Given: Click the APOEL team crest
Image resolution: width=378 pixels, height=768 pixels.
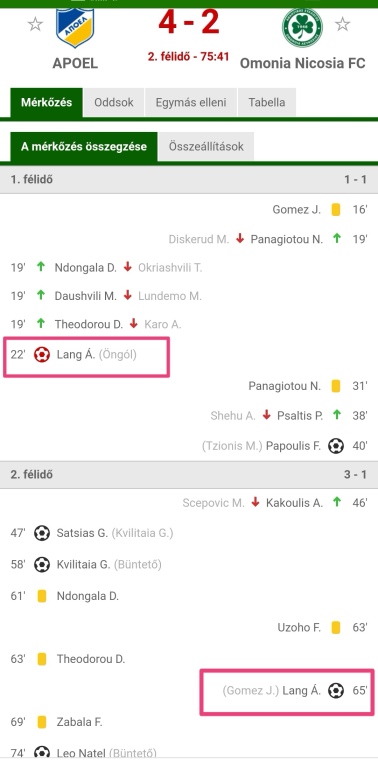Looking at the screenshot, I should [75, 27].
